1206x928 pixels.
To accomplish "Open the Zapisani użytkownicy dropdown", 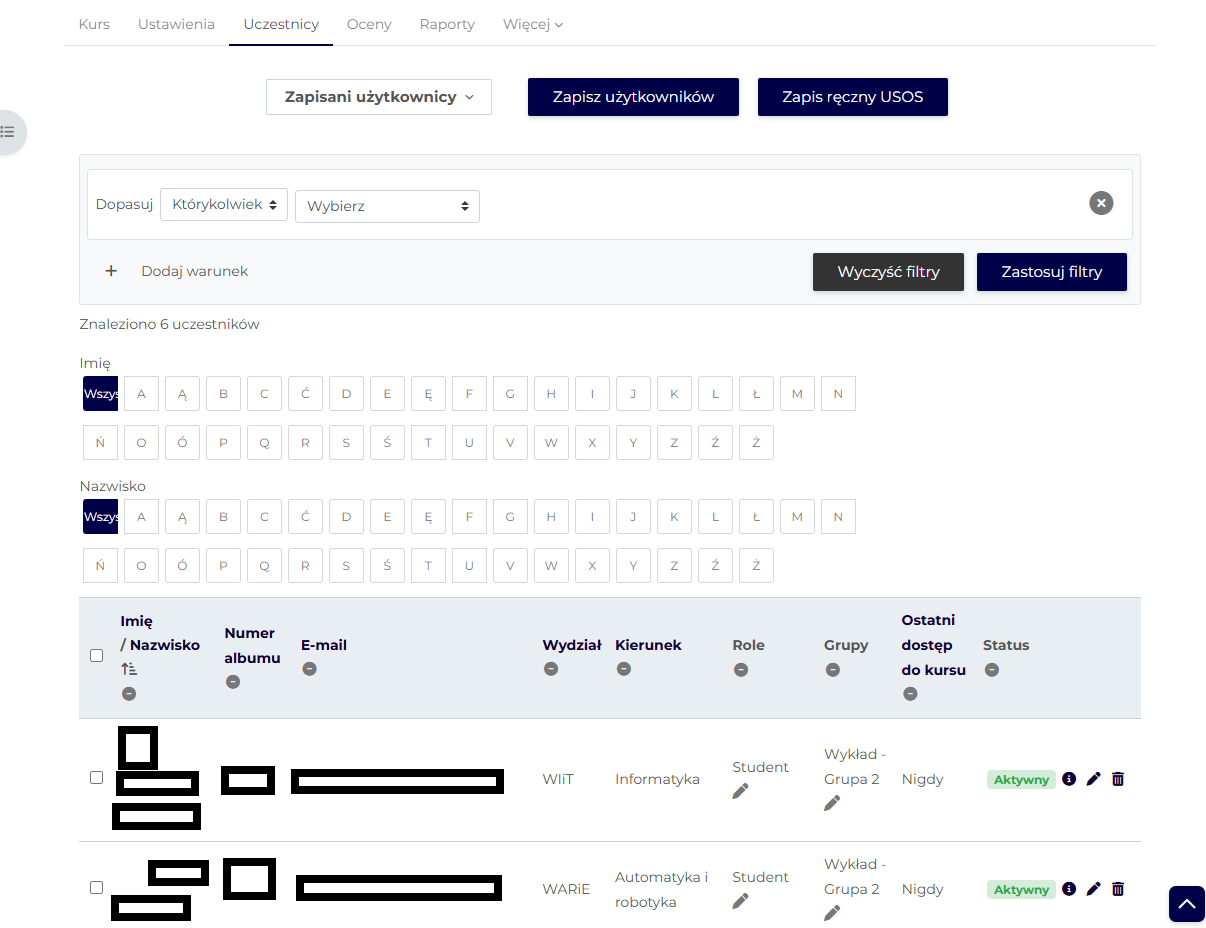I will (378, 97).
